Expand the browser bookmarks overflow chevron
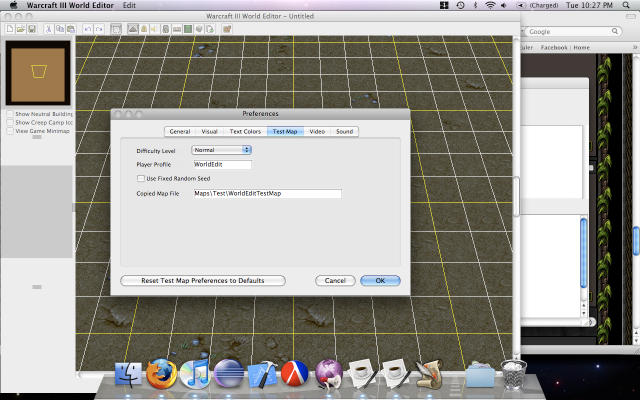This screenshot has height=400, width=640. (635, 47)
